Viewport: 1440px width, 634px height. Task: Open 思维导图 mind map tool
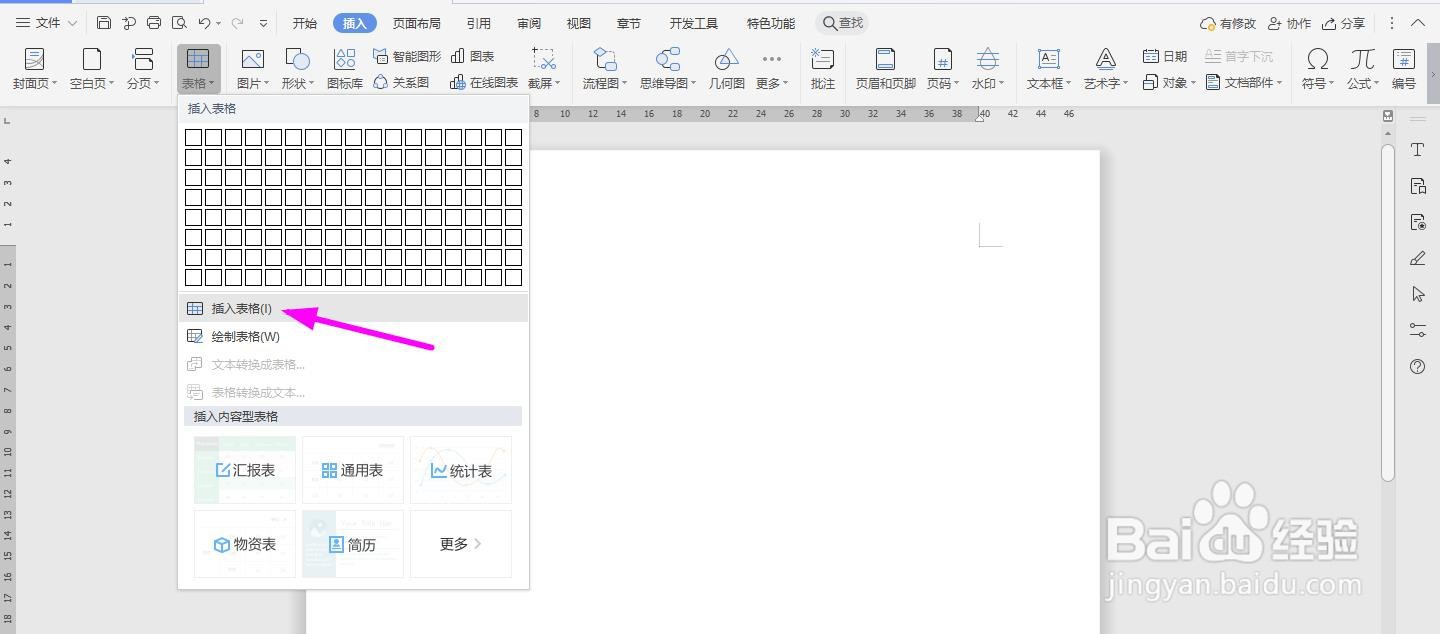[668, 69]
